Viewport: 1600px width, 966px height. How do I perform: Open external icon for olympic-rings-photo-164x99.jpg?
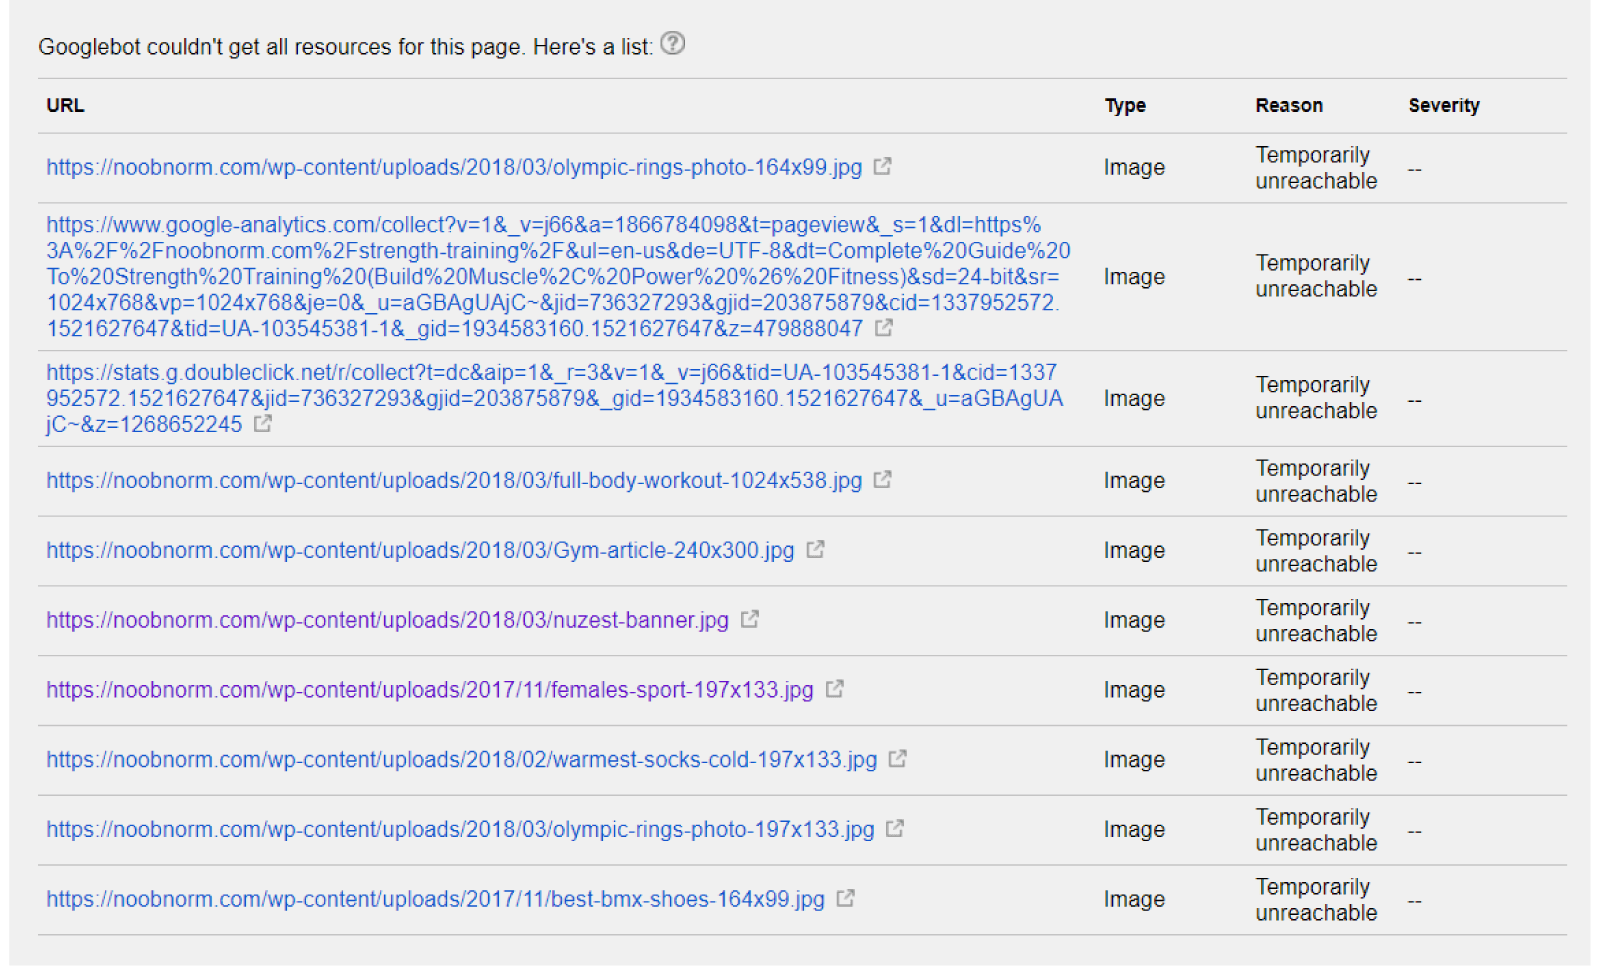pyautogui.click(x=882, y=166)
